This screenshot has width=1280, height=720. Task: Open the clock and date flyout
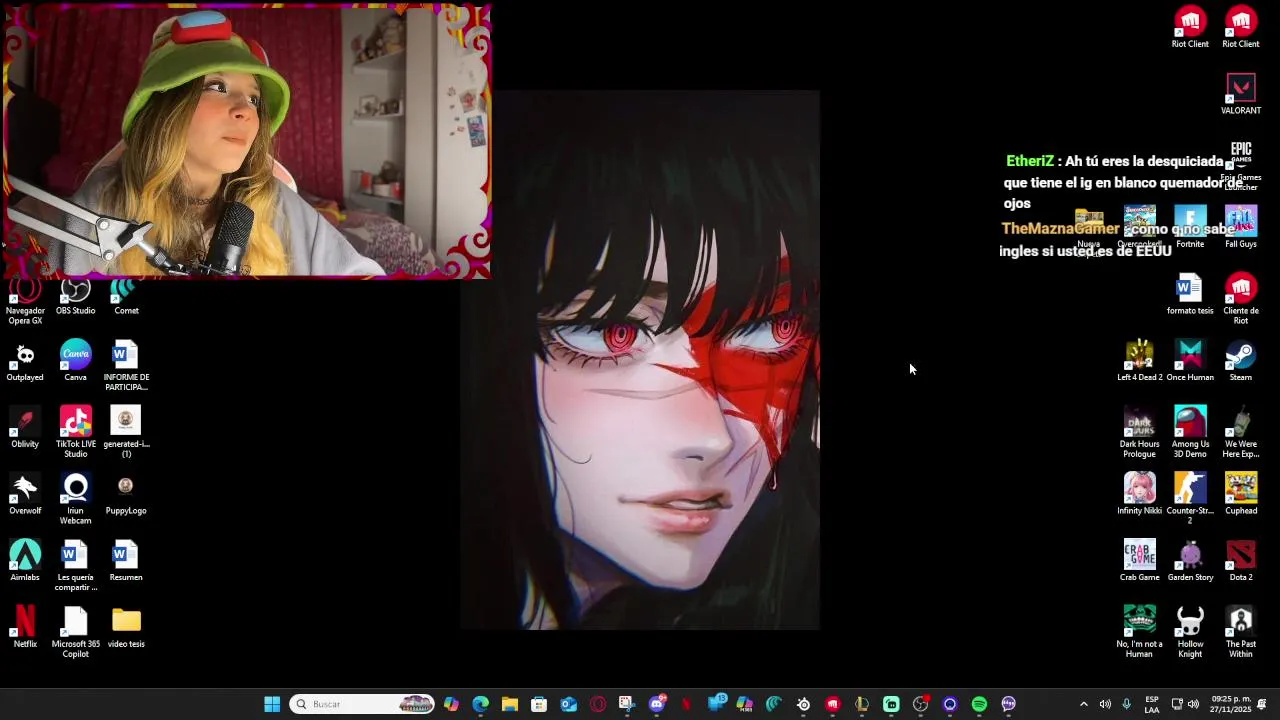tap(1231, 704)
